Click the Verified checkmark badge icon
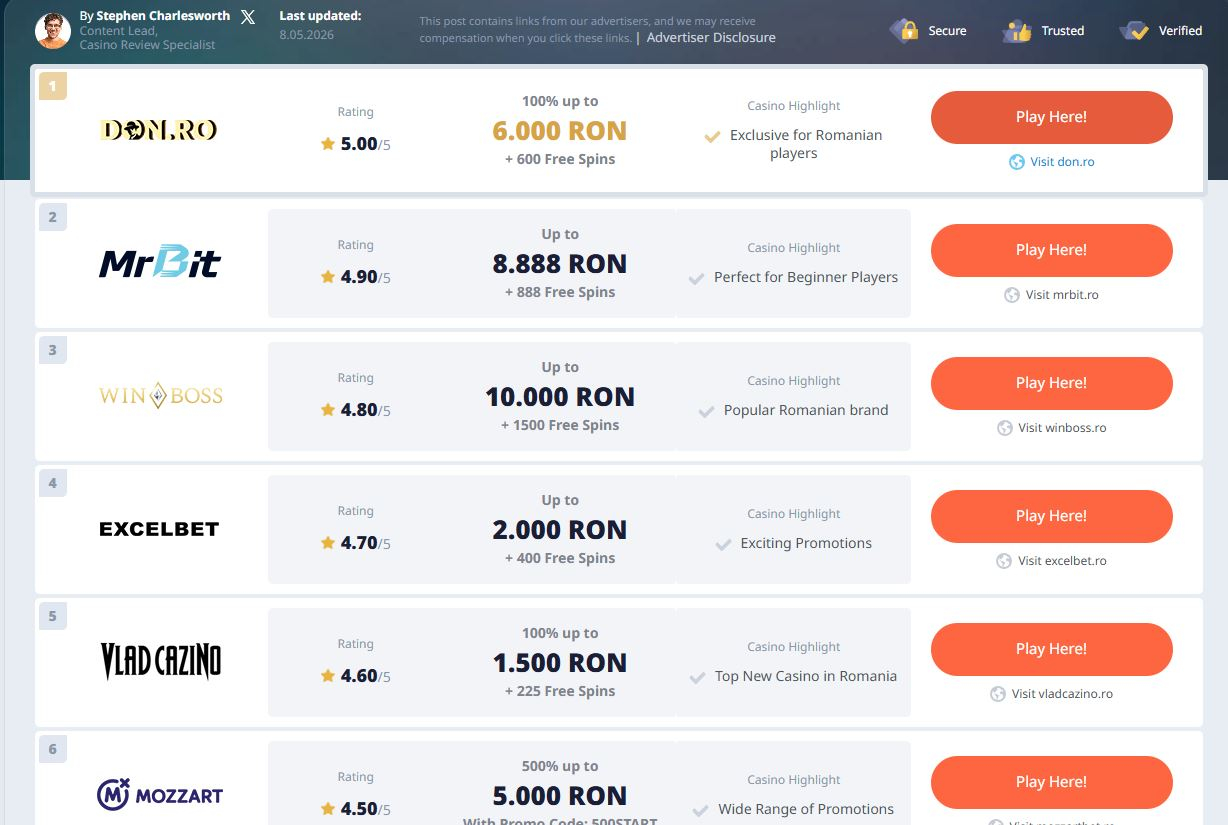This screenshot has height=825, width=1228. coord(1134,31)
